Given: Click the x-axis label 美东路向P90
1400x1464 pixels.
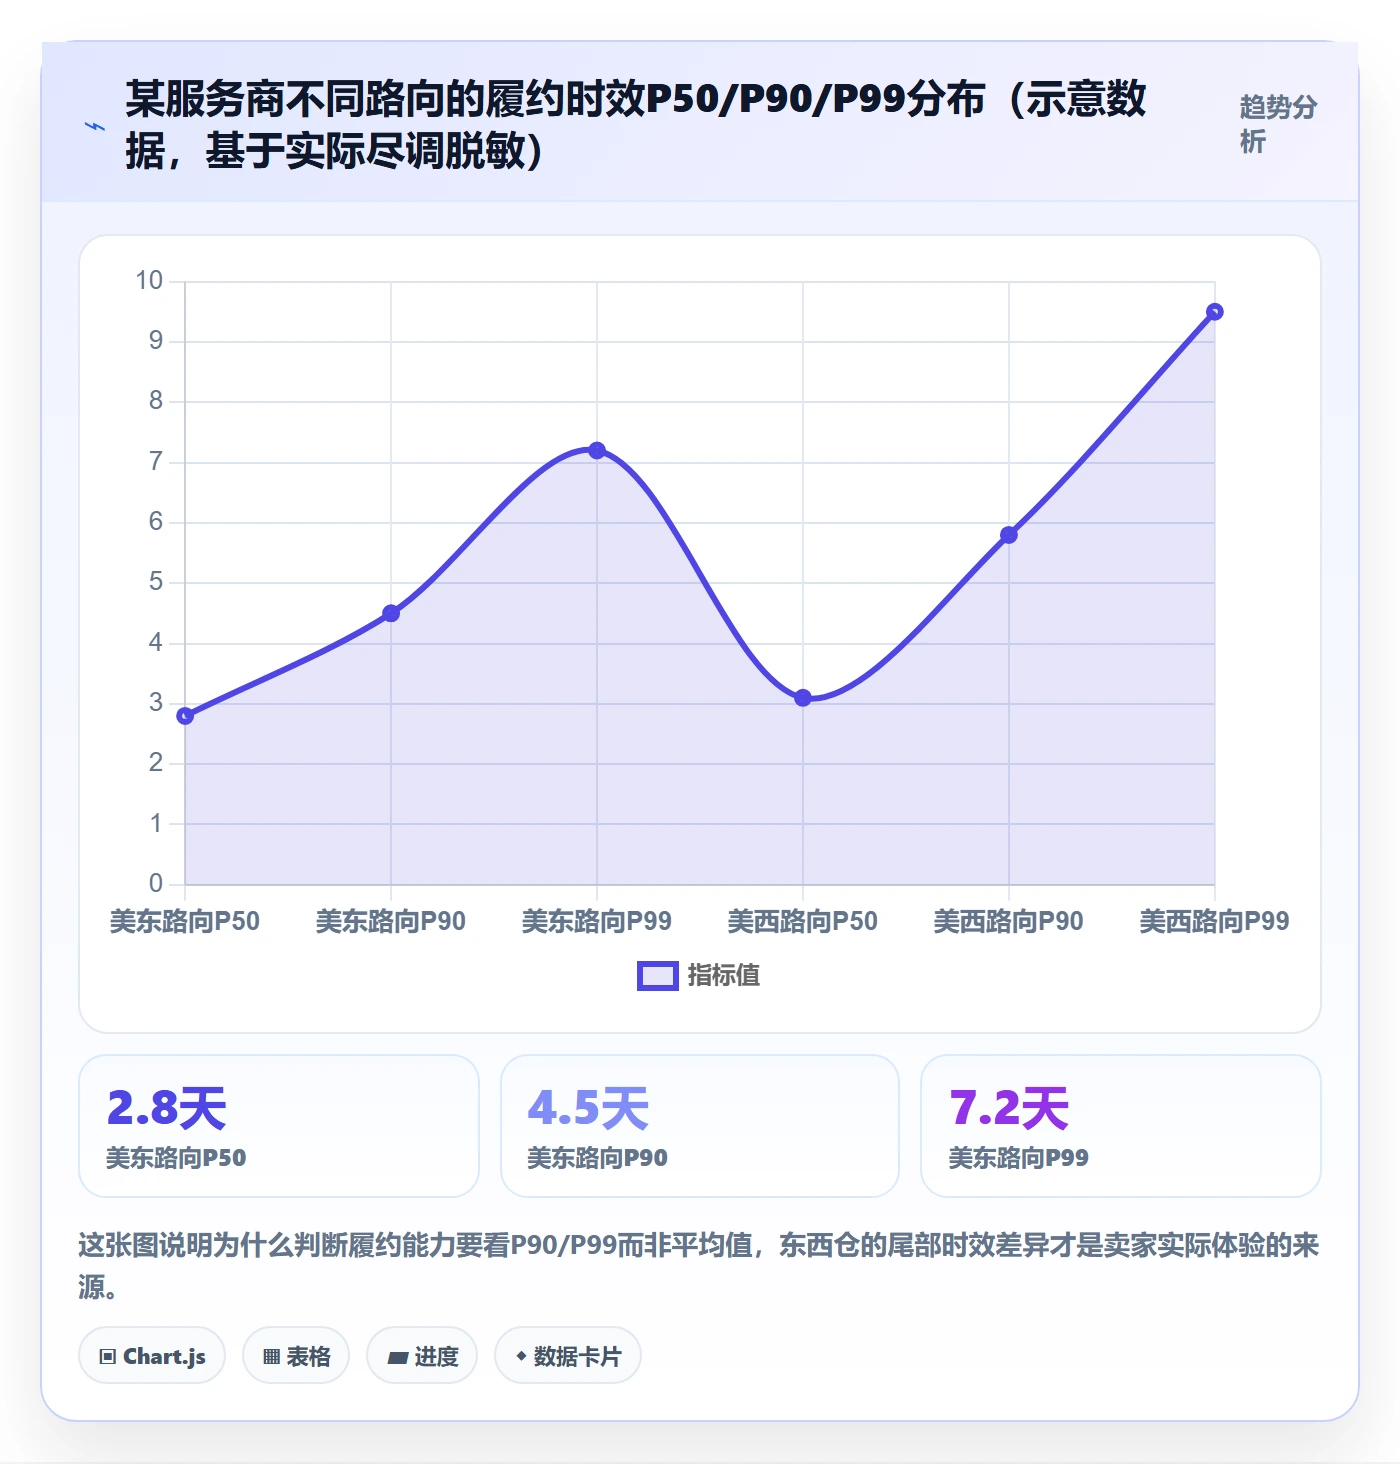Looking at the screenshot, I should [391, 921].
